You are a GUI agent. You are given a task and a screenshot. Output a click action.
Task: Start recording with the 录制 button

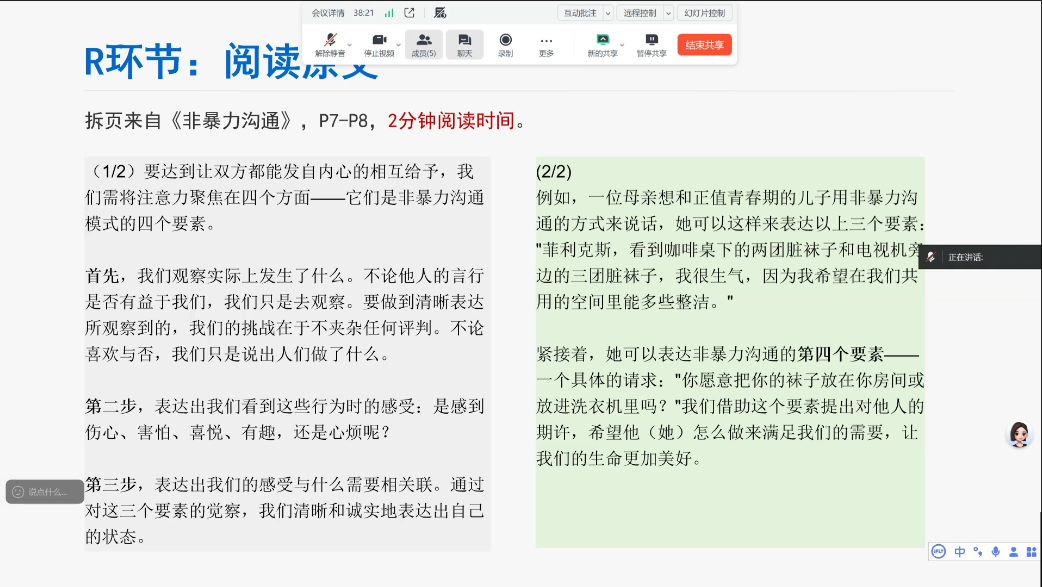[505, 44]
